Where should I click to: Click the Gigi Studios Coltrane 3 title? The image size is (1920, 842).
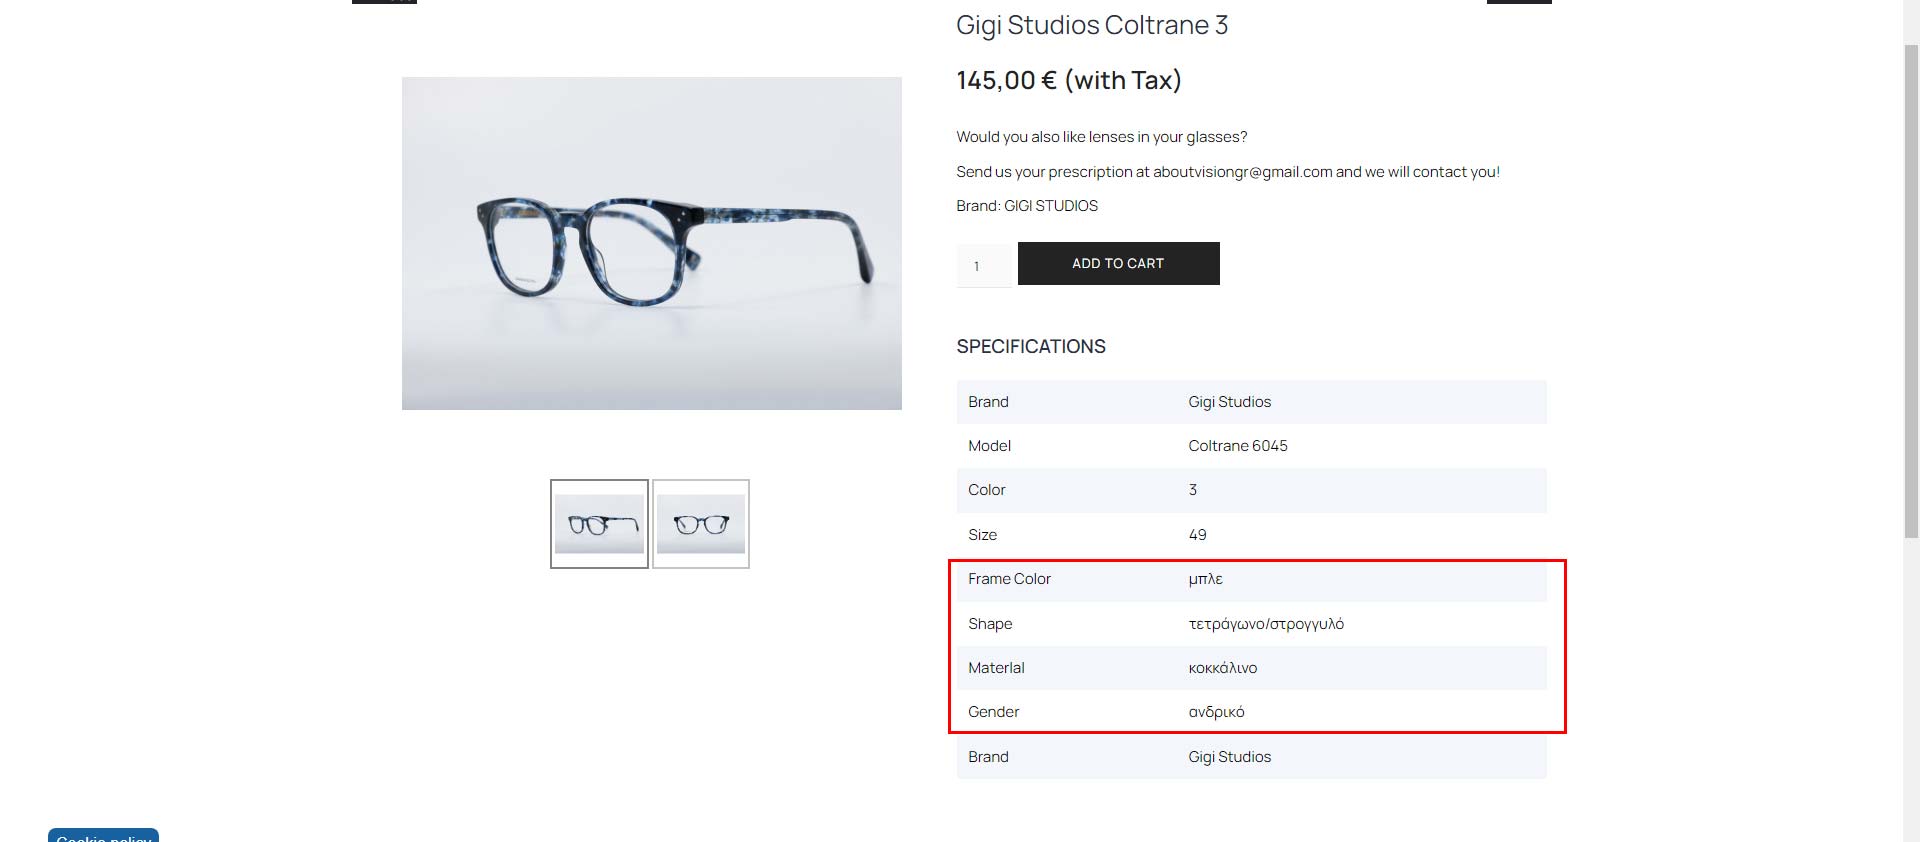[x=1092, y=25]
